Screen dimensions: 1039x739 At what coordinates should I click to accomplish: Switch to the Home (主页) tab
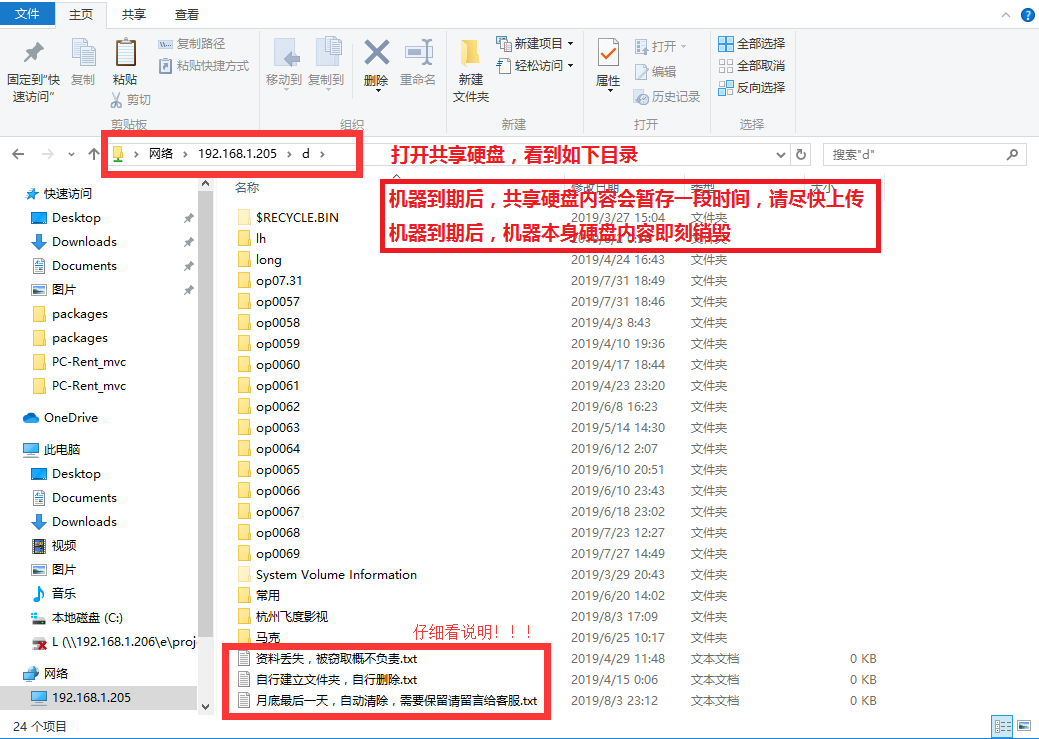coord(81,15)
